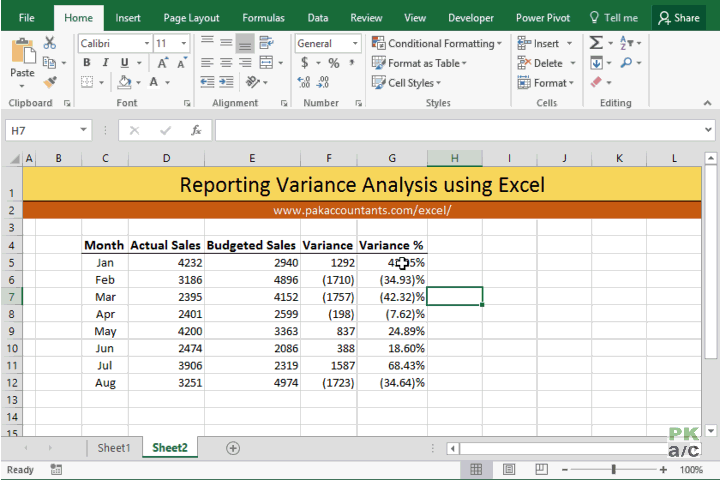This screenshot has width=720, height=480.
Task: Open the Name Box dropdown arrow
Action: coord(83,130)
